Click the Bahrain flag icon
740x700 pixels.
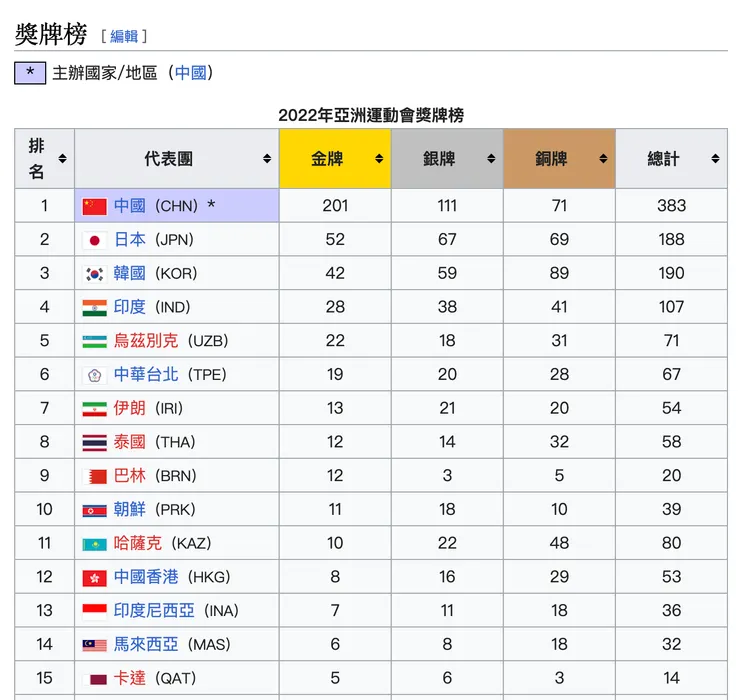(x=94, y=476)
